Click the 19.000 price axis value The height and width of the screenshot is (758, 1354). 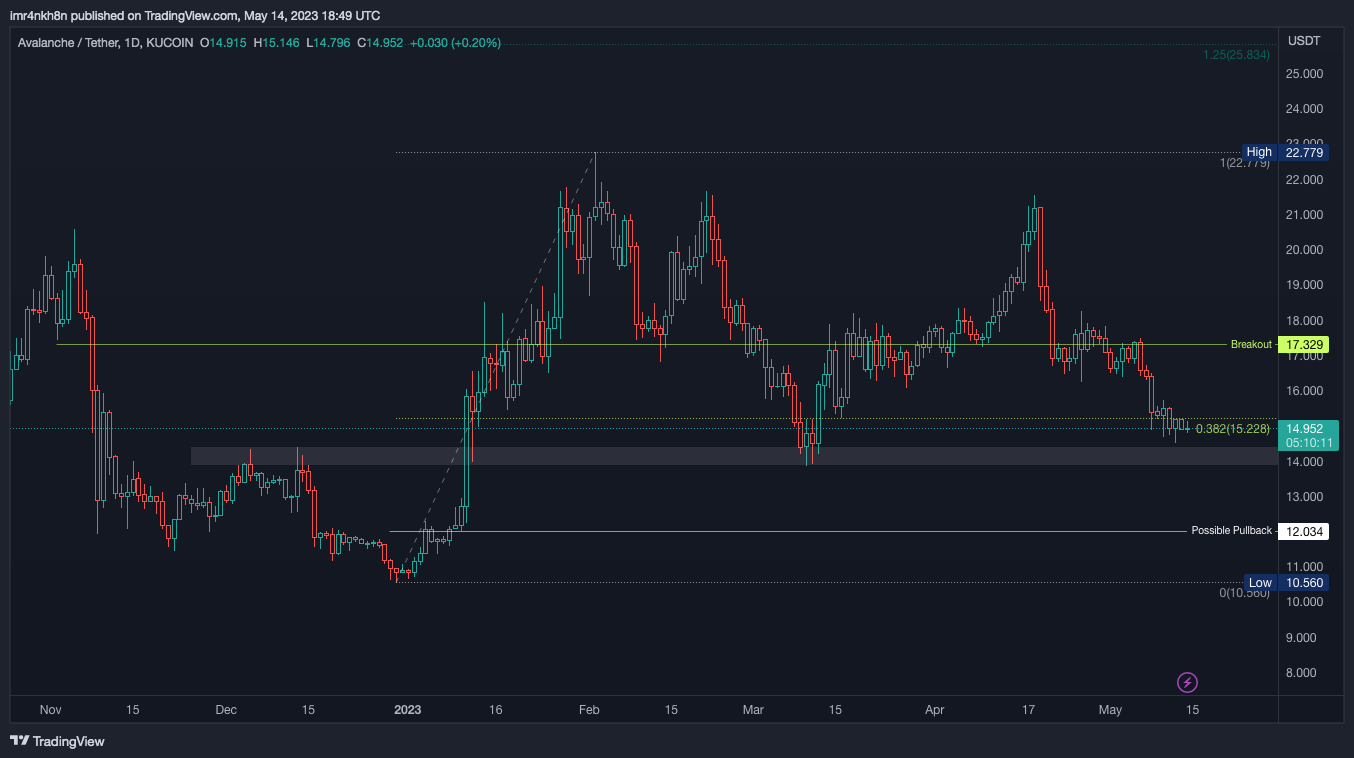pyautogui.click(x=1305, y=285)
